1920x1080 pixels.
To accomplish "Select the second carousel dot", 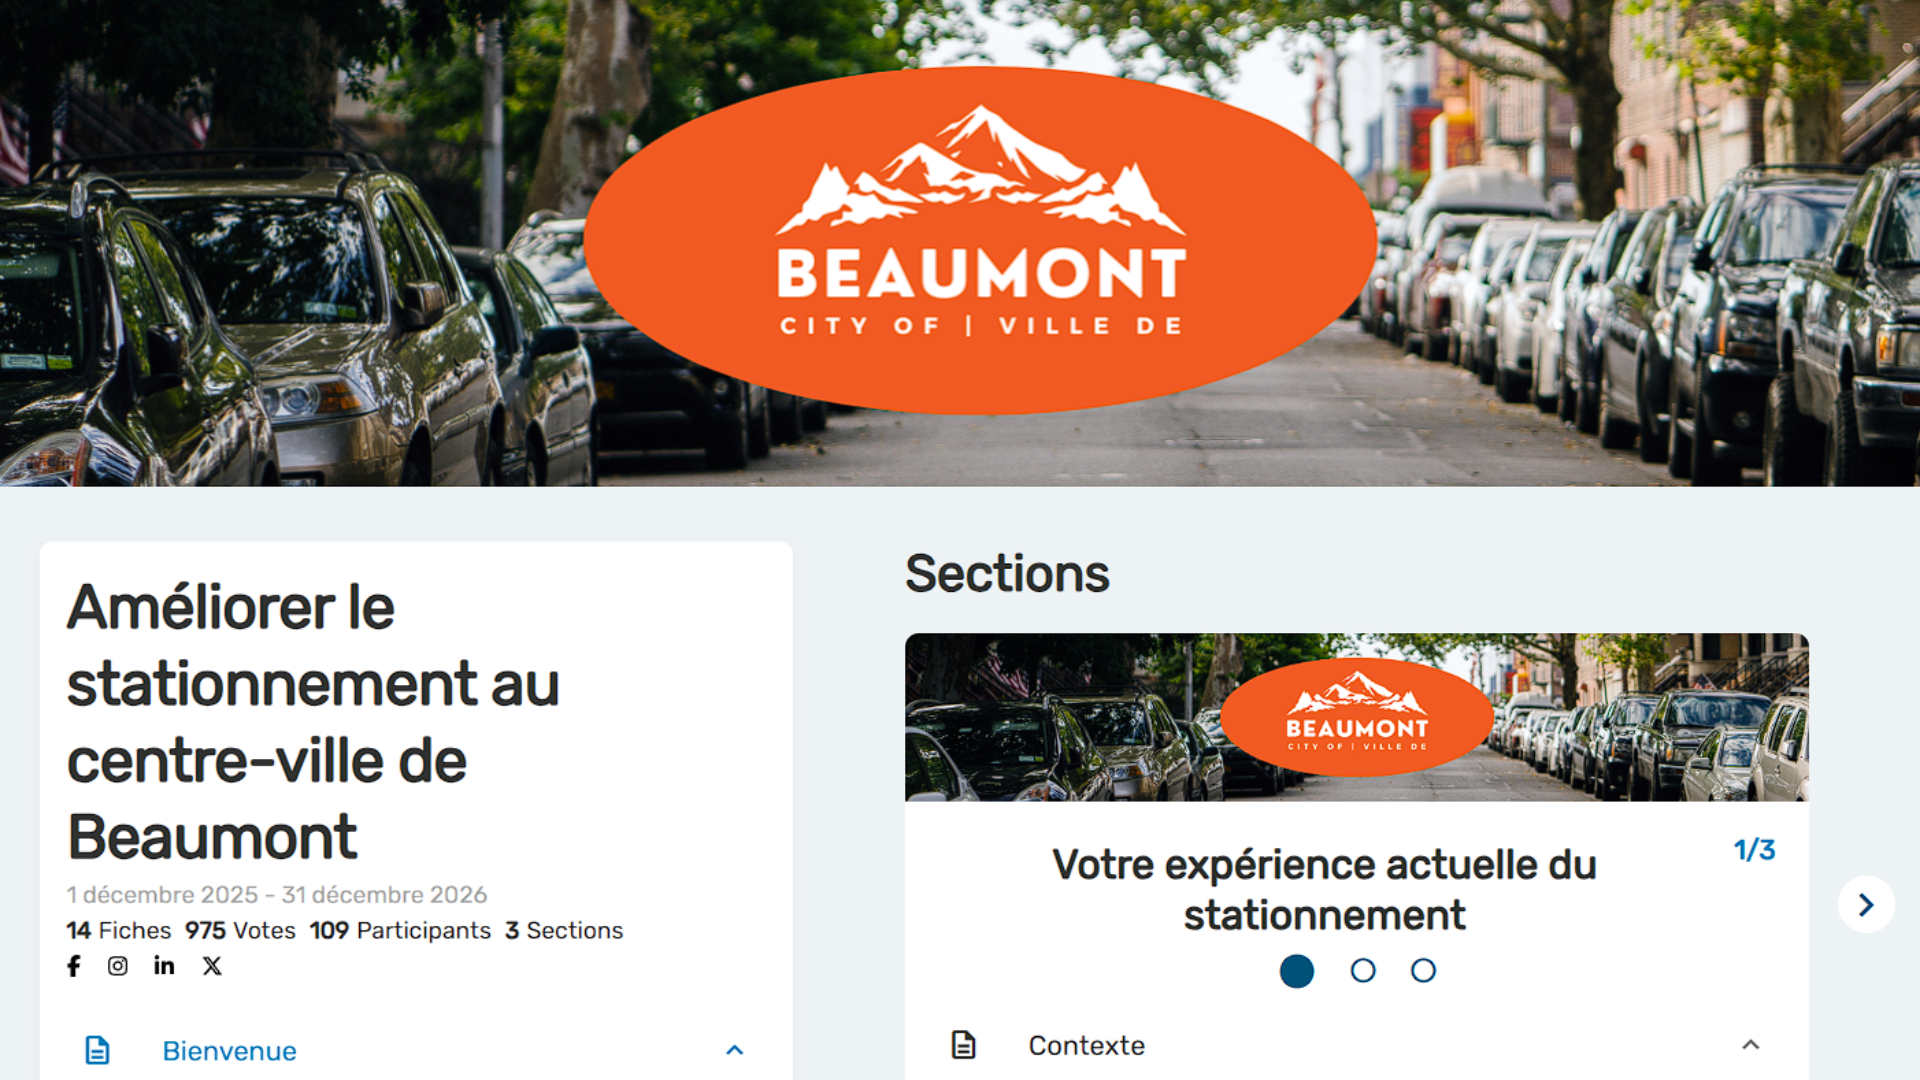I will pyautogui.click(x=1362, y=970).
